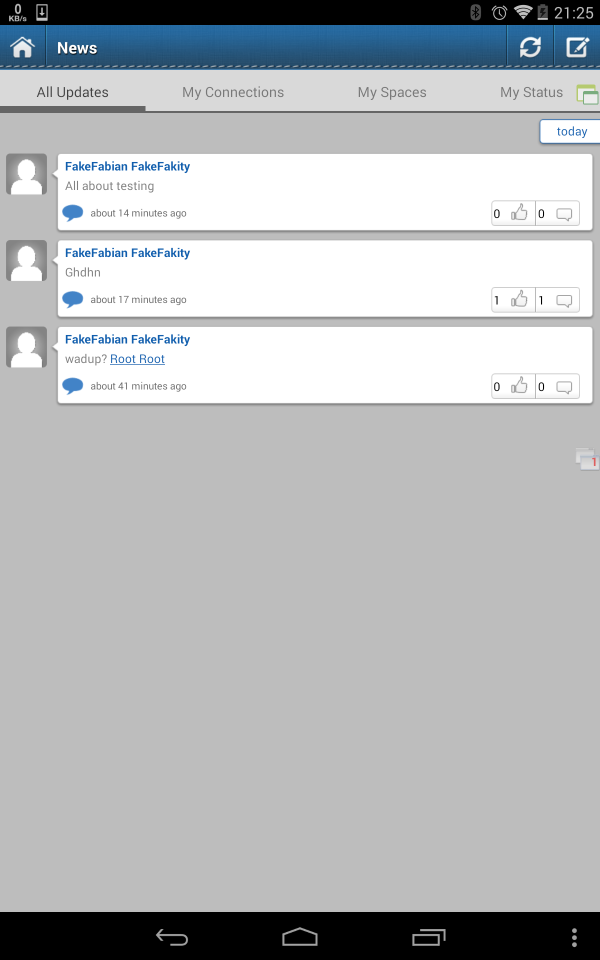Open comments on 'All about testing' post
The image size is (600, 960).
point(557,213)
